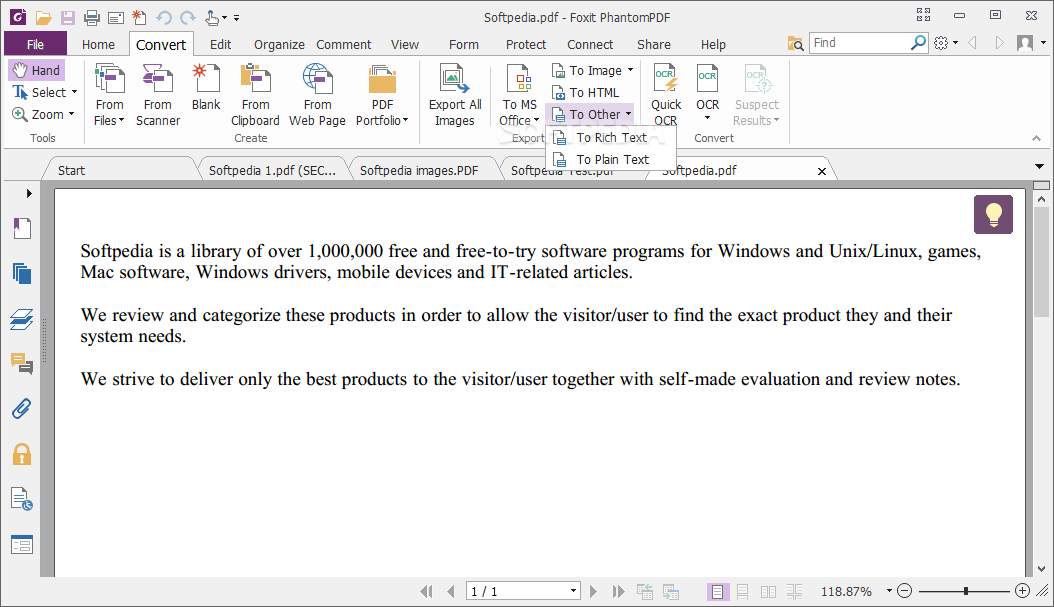Expand the Select tool dropdown
1054x607 pixels.
tap(74, 92)
